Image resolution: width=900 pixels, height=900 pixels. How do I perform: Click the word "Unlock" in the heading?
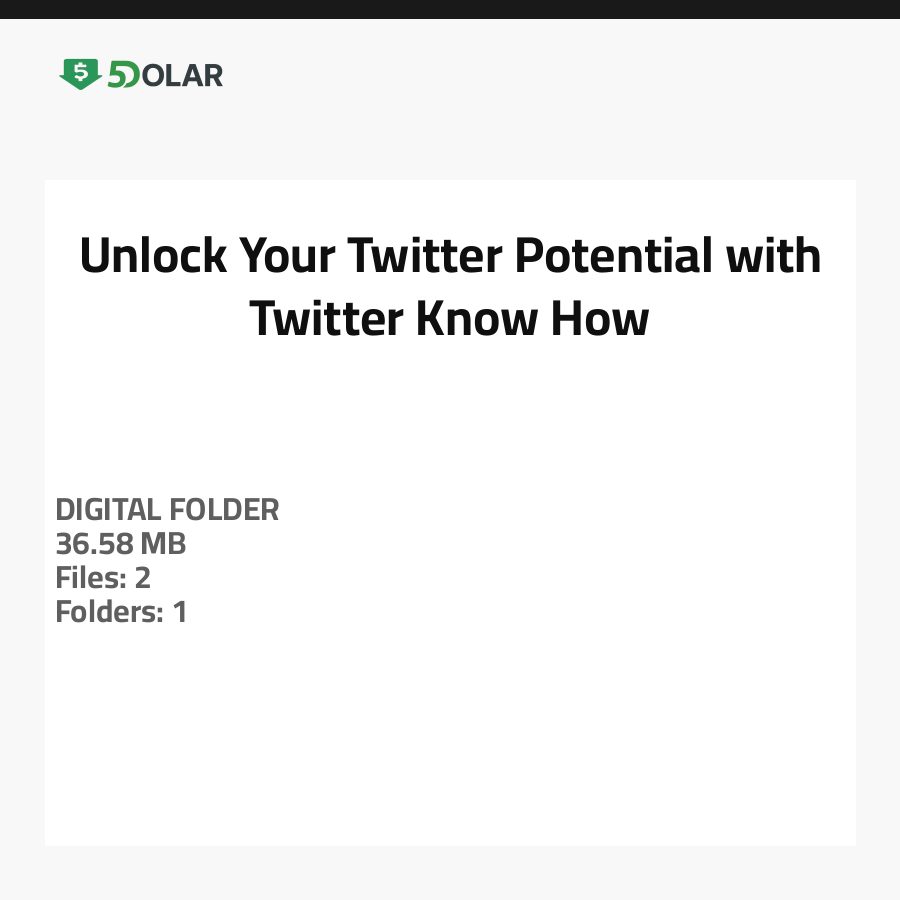(153, 256)
